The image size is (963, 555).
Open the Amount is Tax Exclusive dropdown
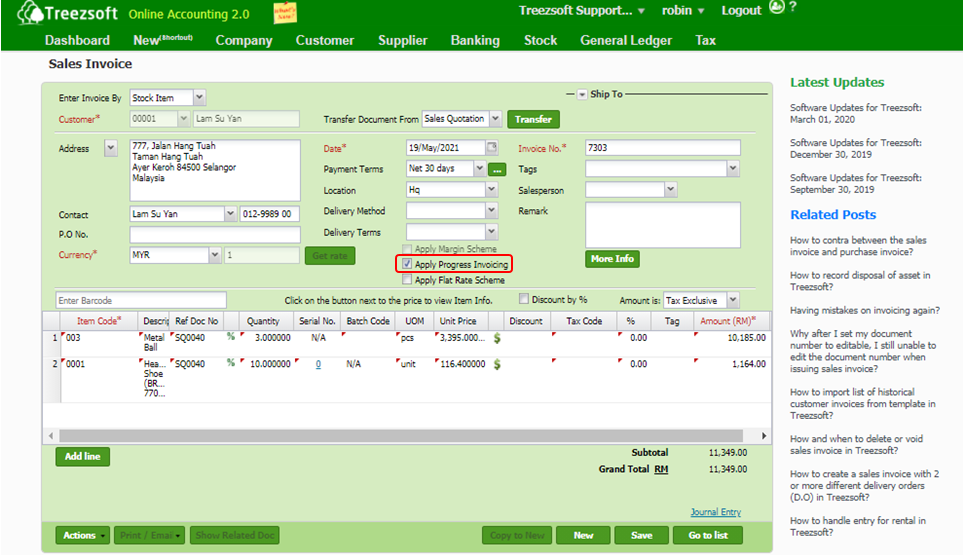coord(732,300)
